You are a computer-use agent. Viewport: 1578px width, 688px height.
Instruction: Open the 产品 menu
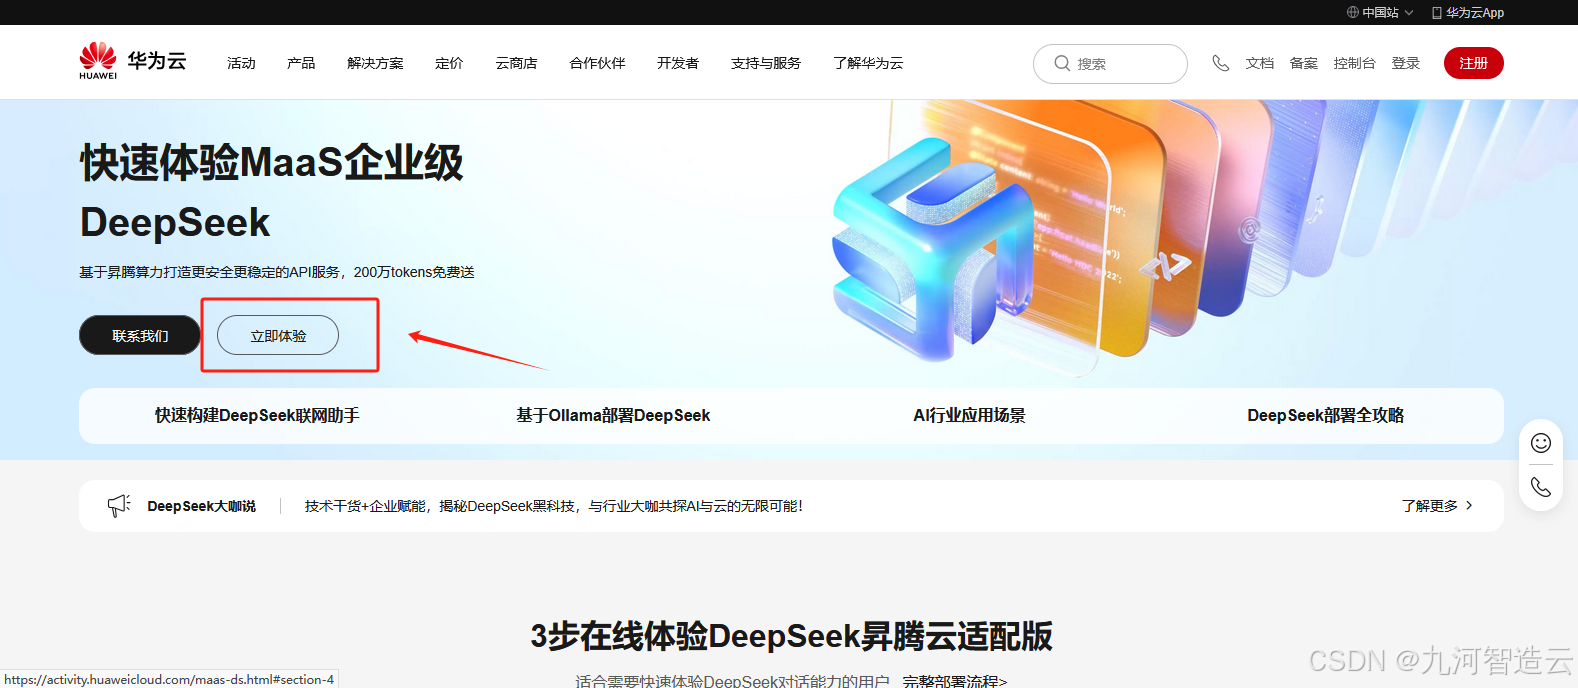pos(301,63)
